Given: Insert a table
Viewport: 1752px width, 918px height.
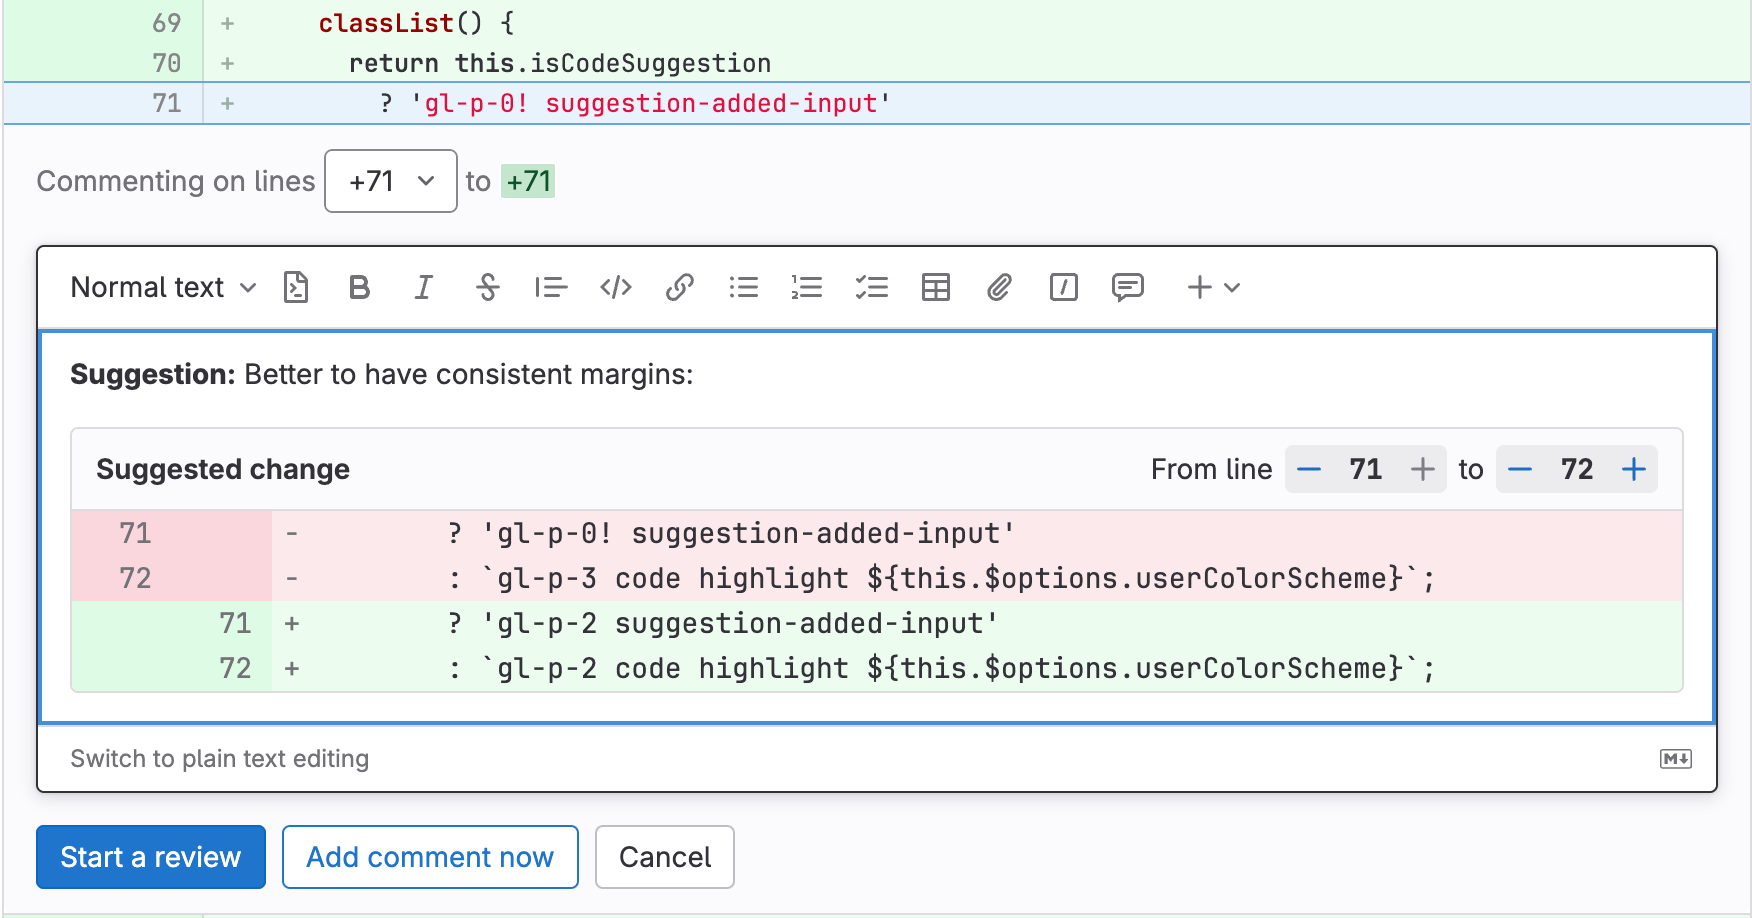Looking at the screenshot, I should [935, 288].
